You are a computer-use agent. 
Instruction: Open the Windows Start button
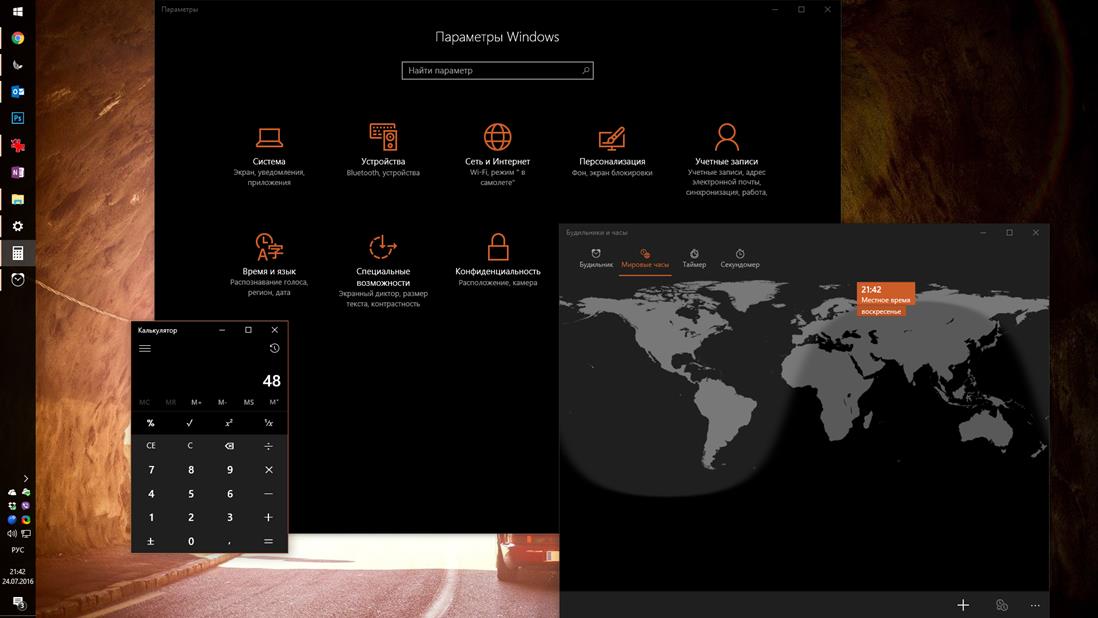(18, 11)
